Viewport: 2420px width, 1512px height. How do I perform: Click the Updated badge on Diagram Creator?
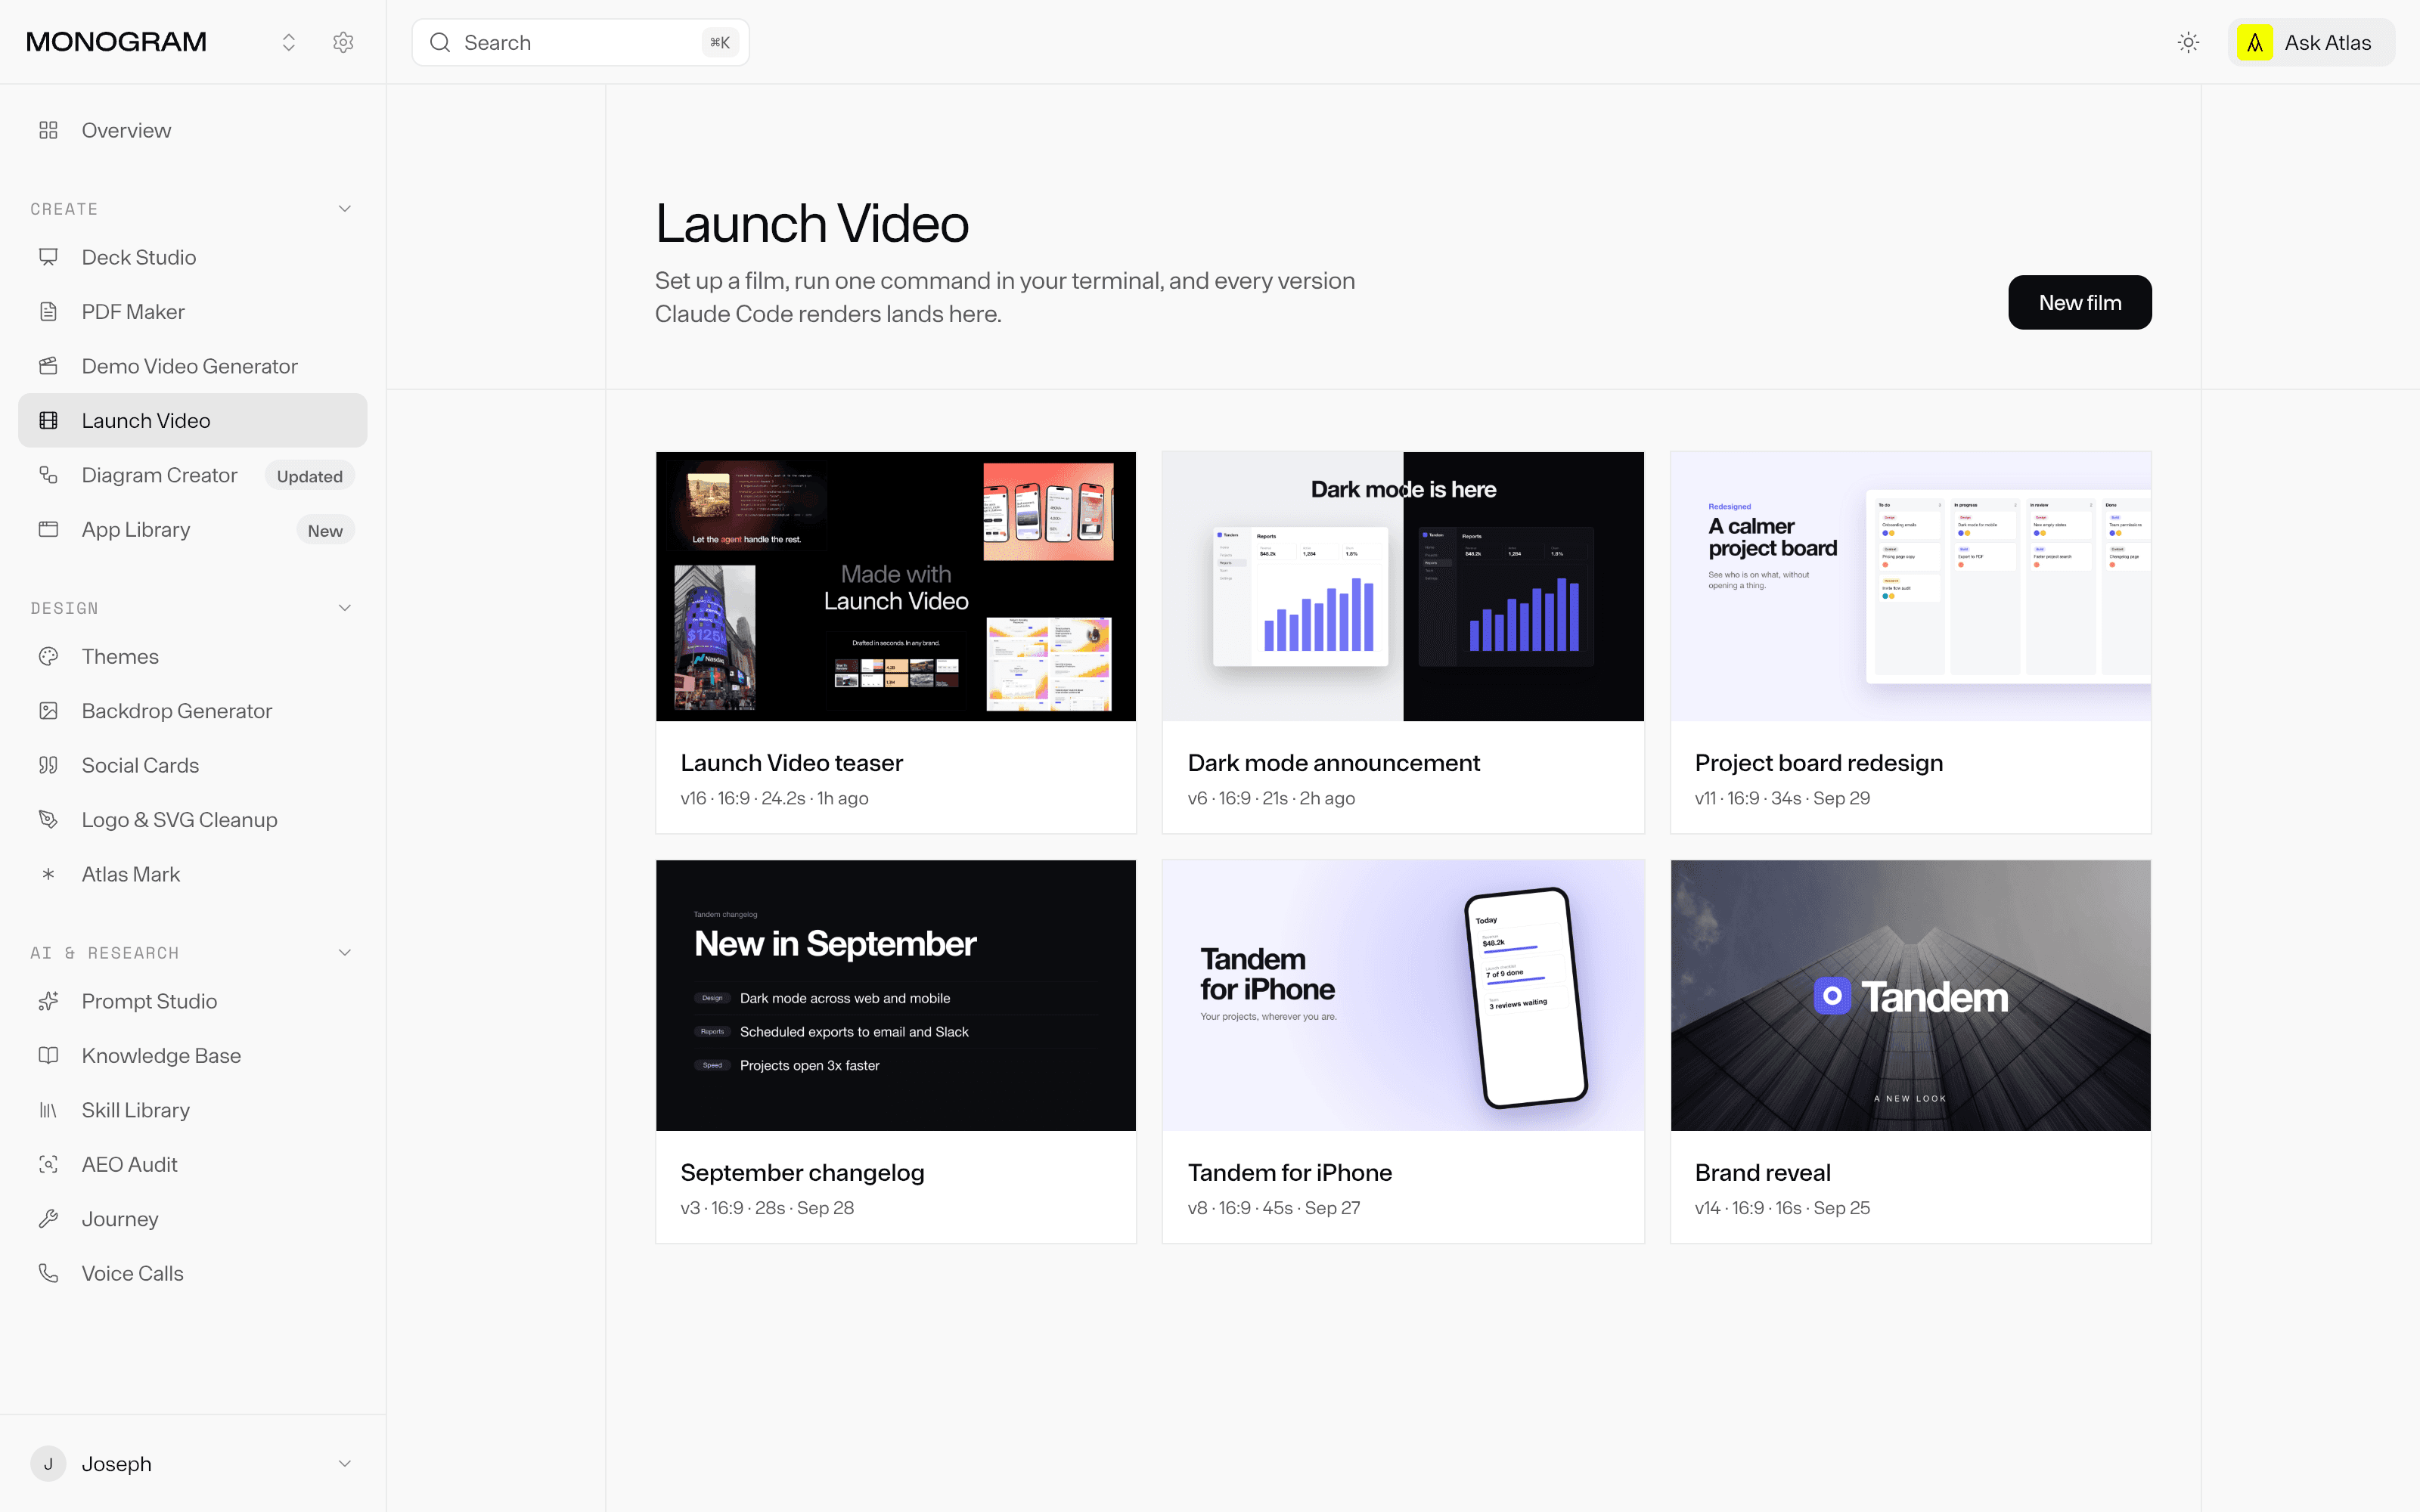click(x=310, y=476)
